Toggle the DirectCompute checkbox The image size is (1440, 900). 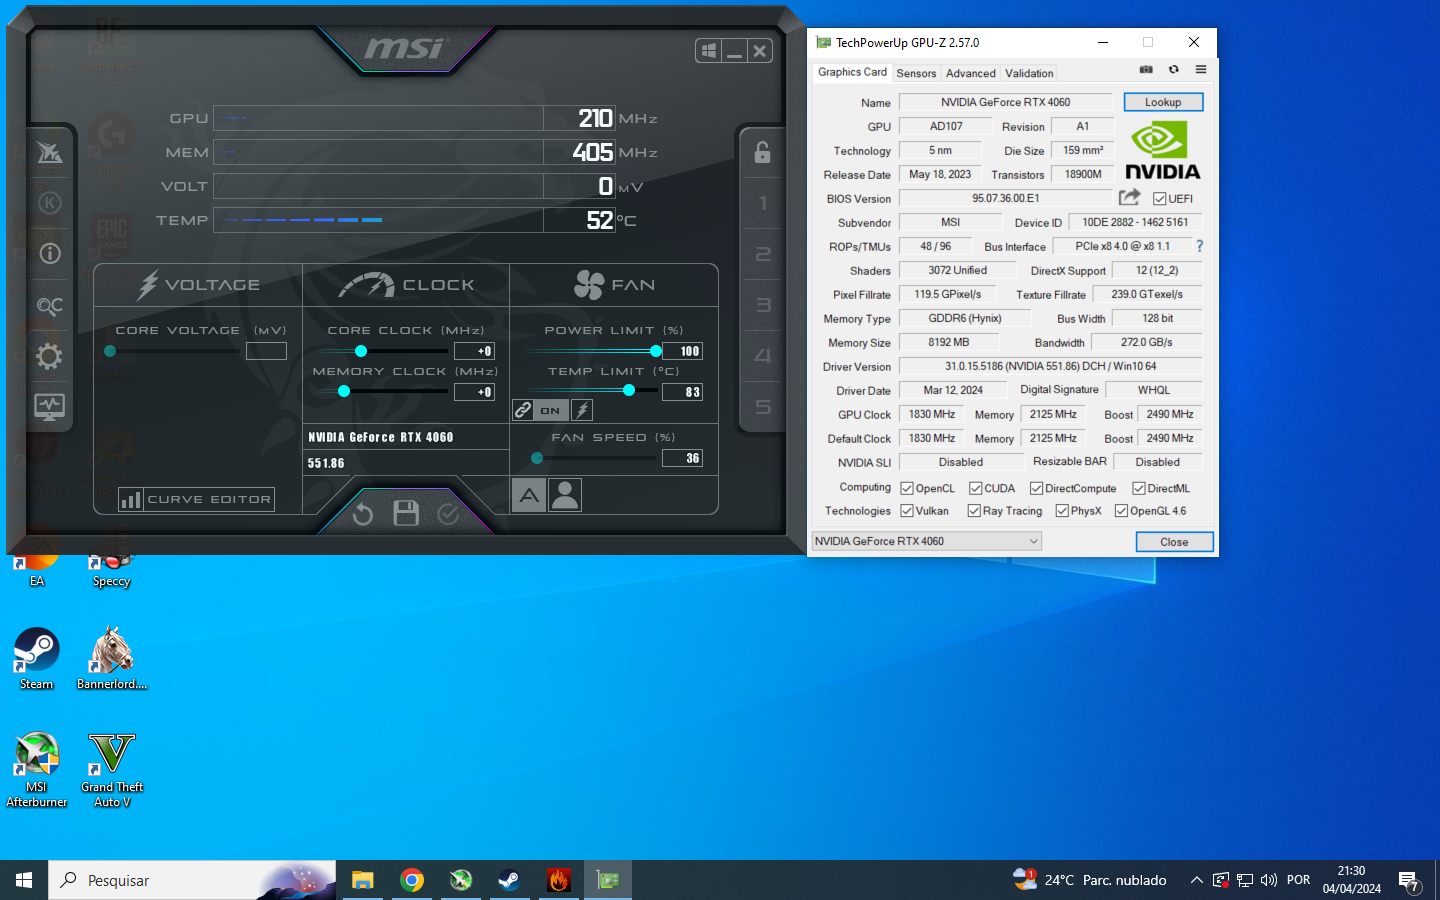point(1036,489)
